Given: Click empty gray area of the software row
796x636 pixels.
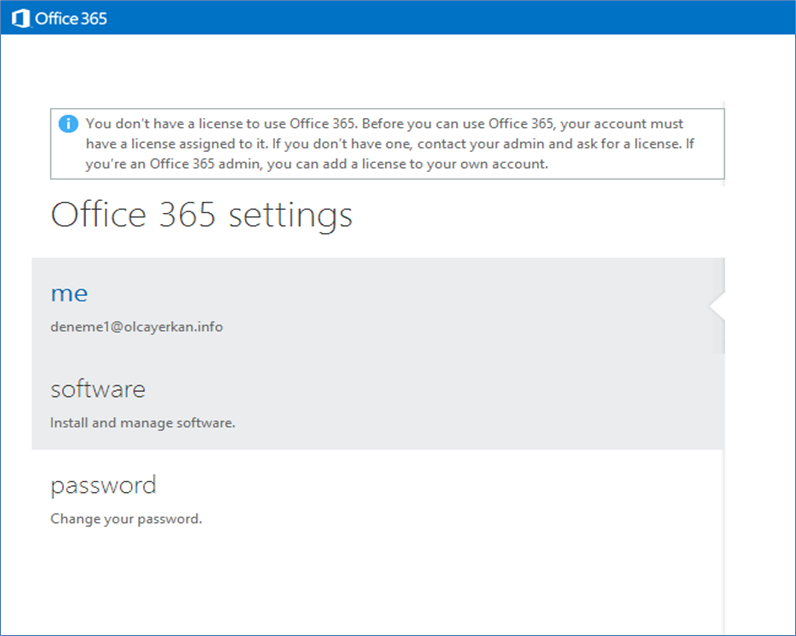Looking at the screenshot, I should (x=457, y=401).
